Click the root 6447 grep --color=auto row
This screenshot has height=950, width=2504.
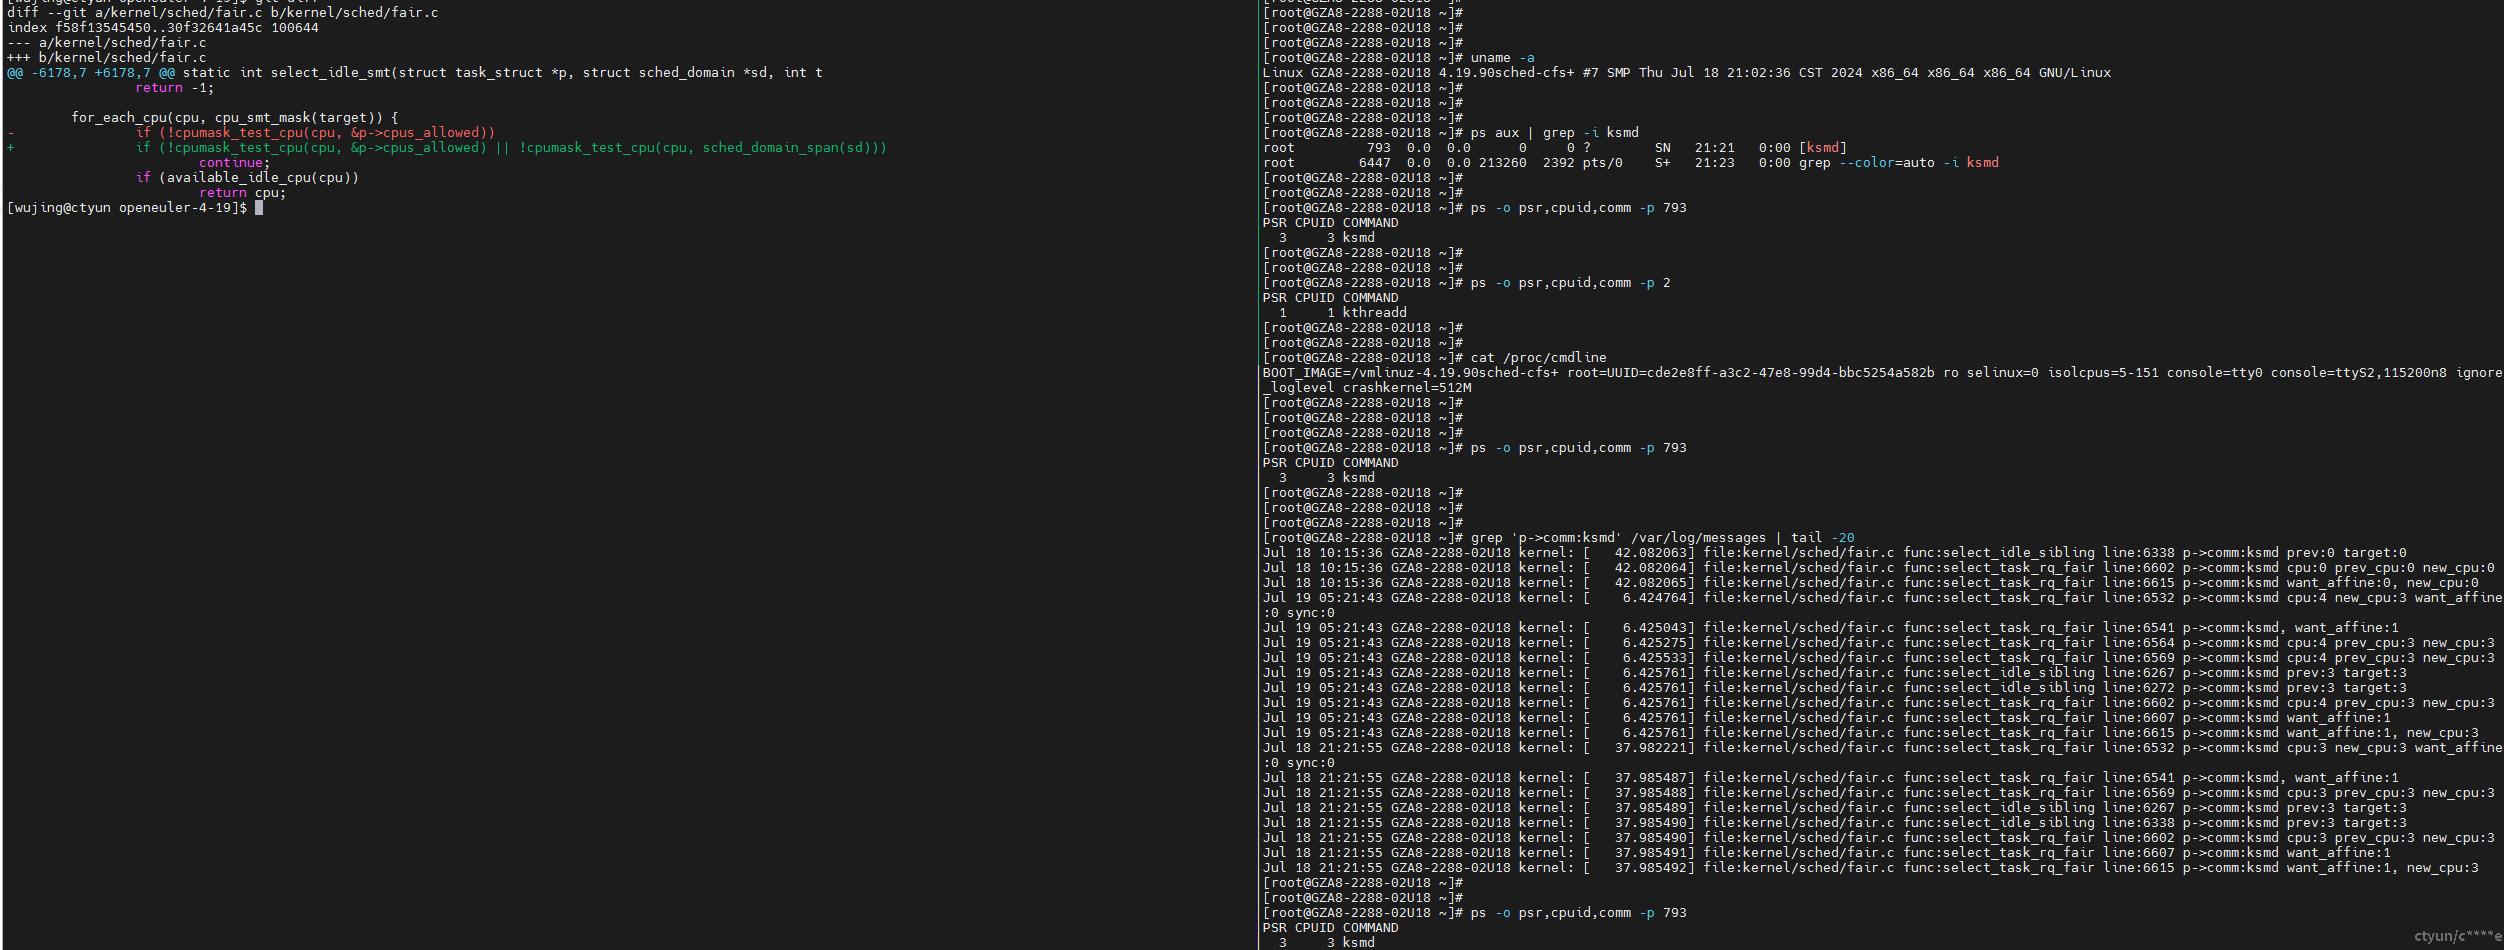pos(1631,163)
